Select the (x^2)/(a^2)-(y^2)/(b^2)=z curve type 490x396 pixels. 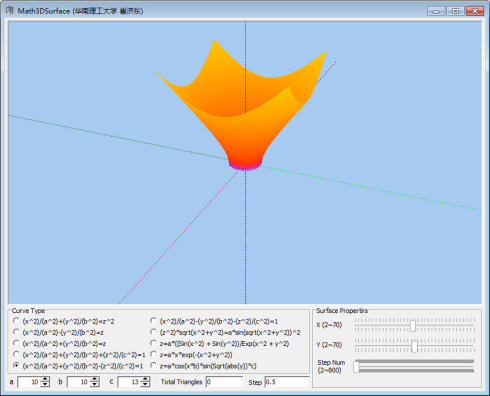(x=16, y=332)
